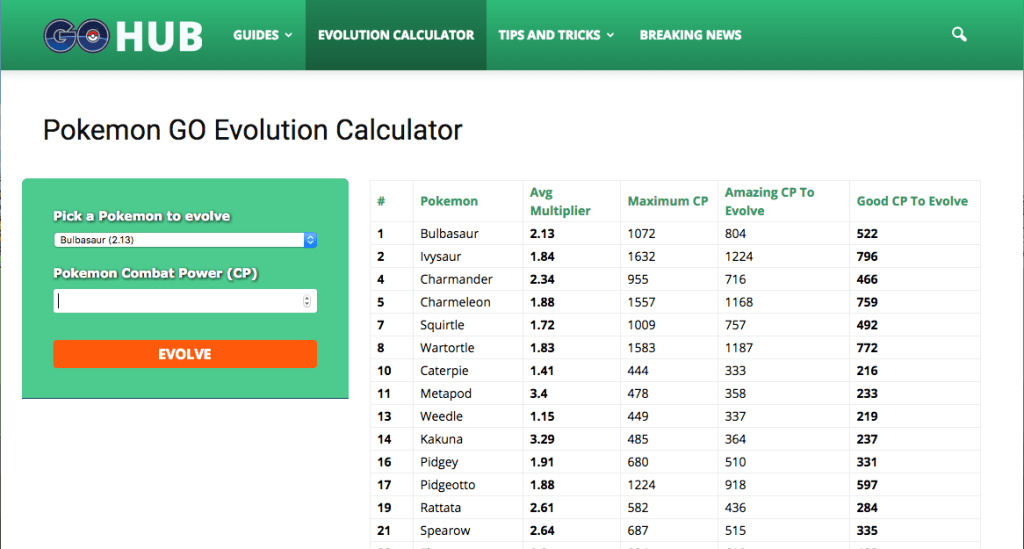Select Spearow in the table
The width and height of the screenshot is (1024, 549).
[445, 531]
